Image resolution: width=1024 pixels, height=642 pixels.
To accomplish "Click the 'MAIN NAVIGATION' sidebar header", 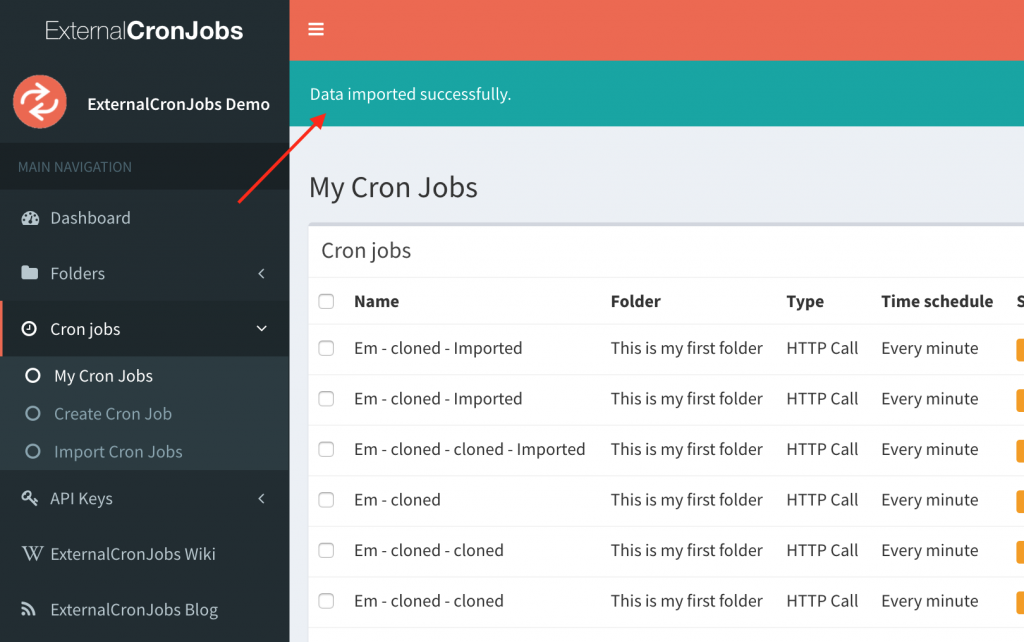I will point(74,167).
